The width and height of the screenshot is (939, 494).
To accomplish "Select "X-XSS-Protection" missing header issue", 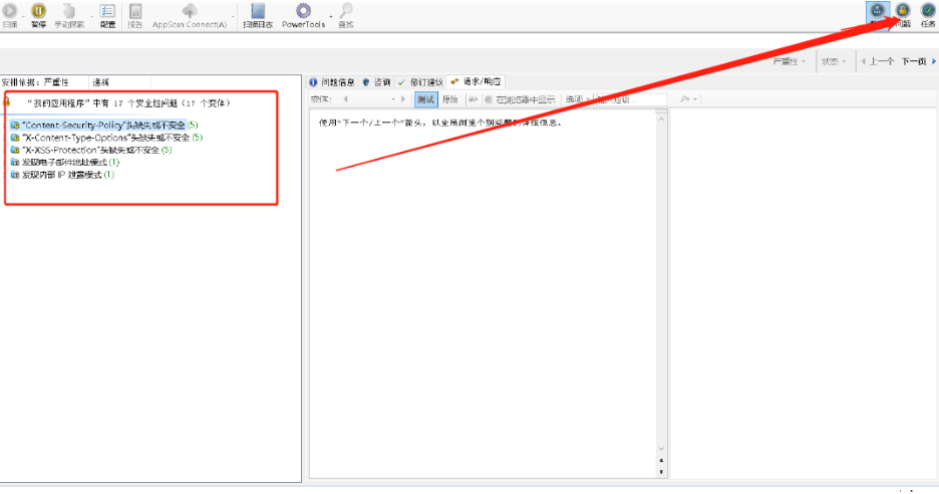I will (x=91, y=150).
